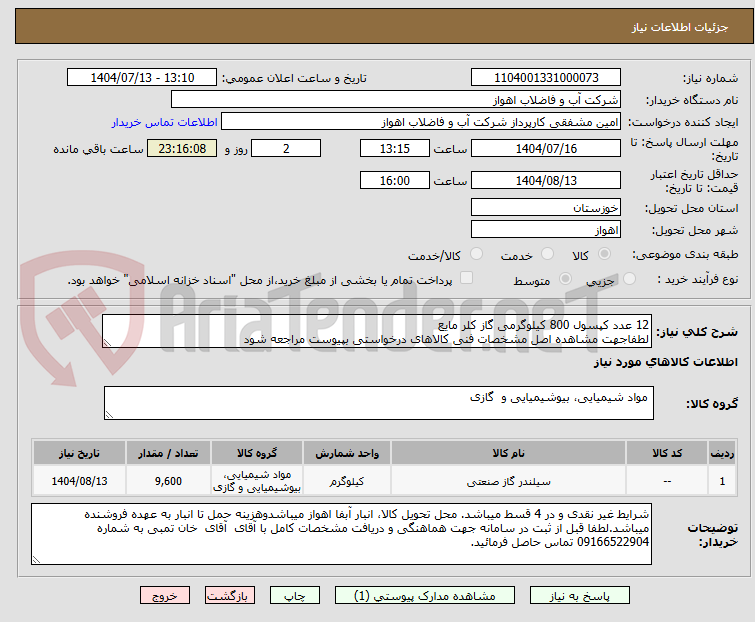Click the requester field امین مشفقی
Screen dimensions: 755x622
coord(420,122)
